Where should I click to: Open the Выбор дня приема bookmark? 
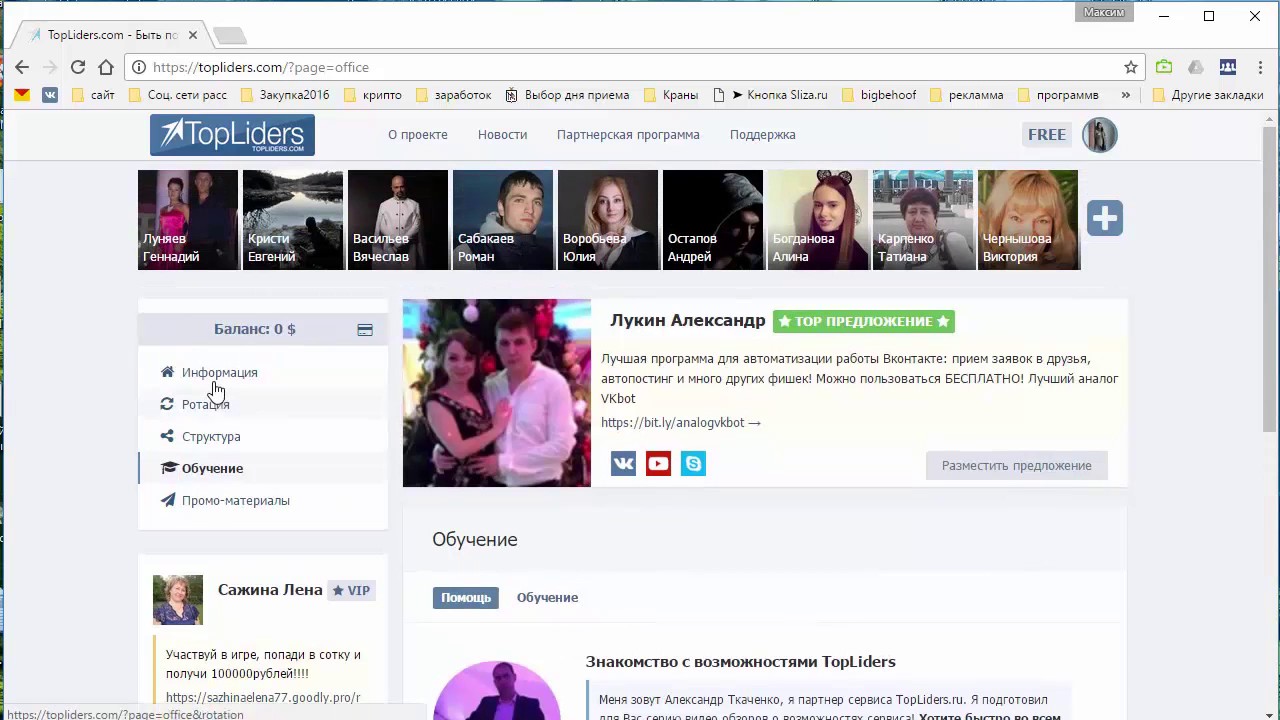[567, 95]
